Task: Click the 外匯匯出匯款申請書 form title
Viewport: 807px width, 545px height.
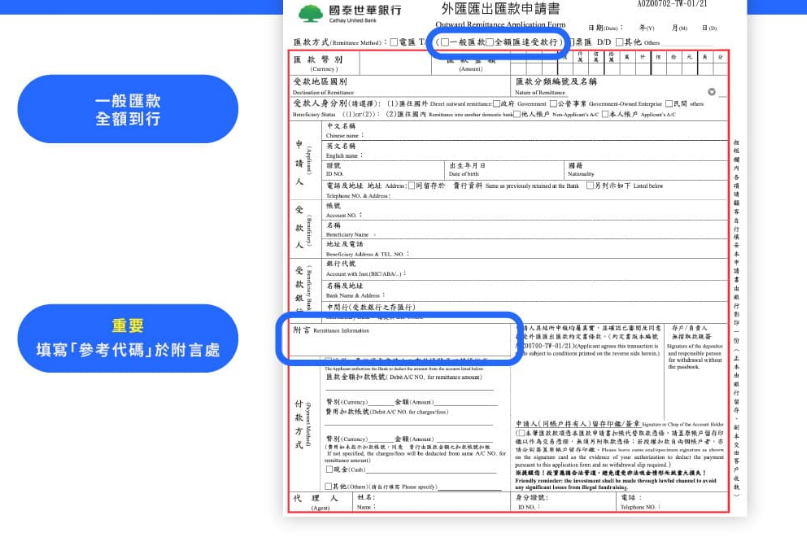Action: [x=501, y=9]
